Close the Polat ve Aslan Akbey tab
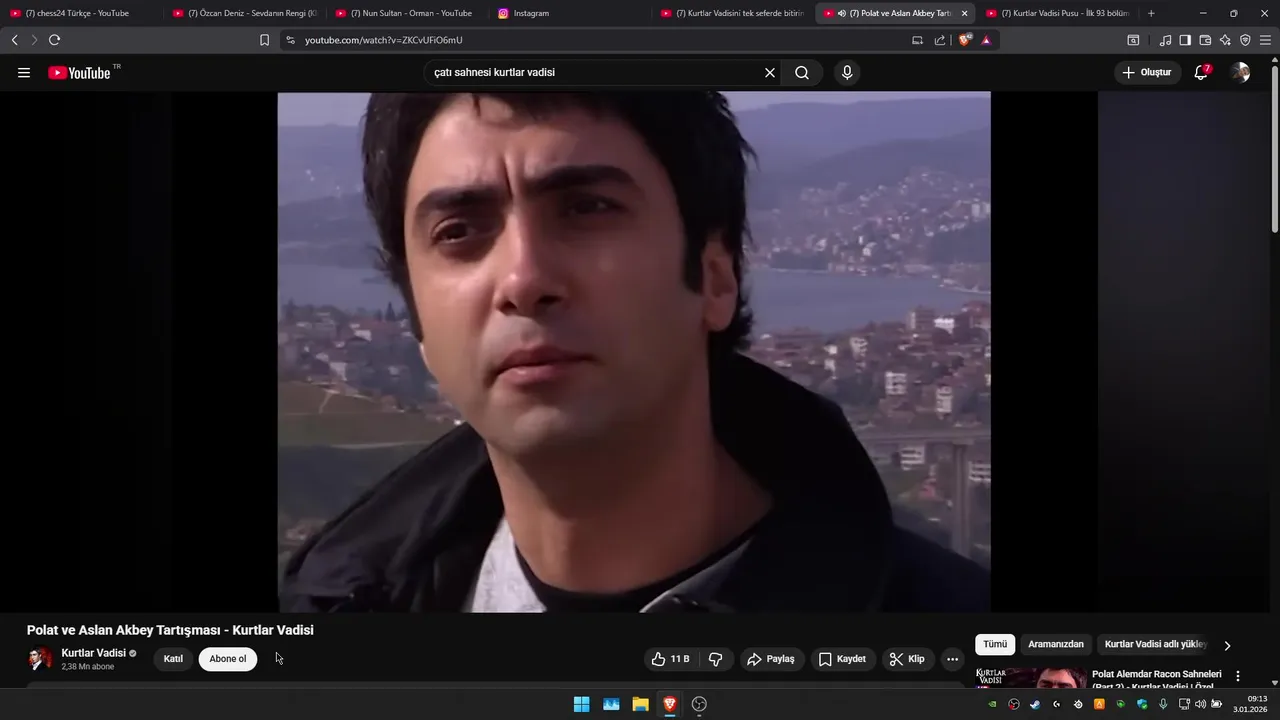 (964, 13)
